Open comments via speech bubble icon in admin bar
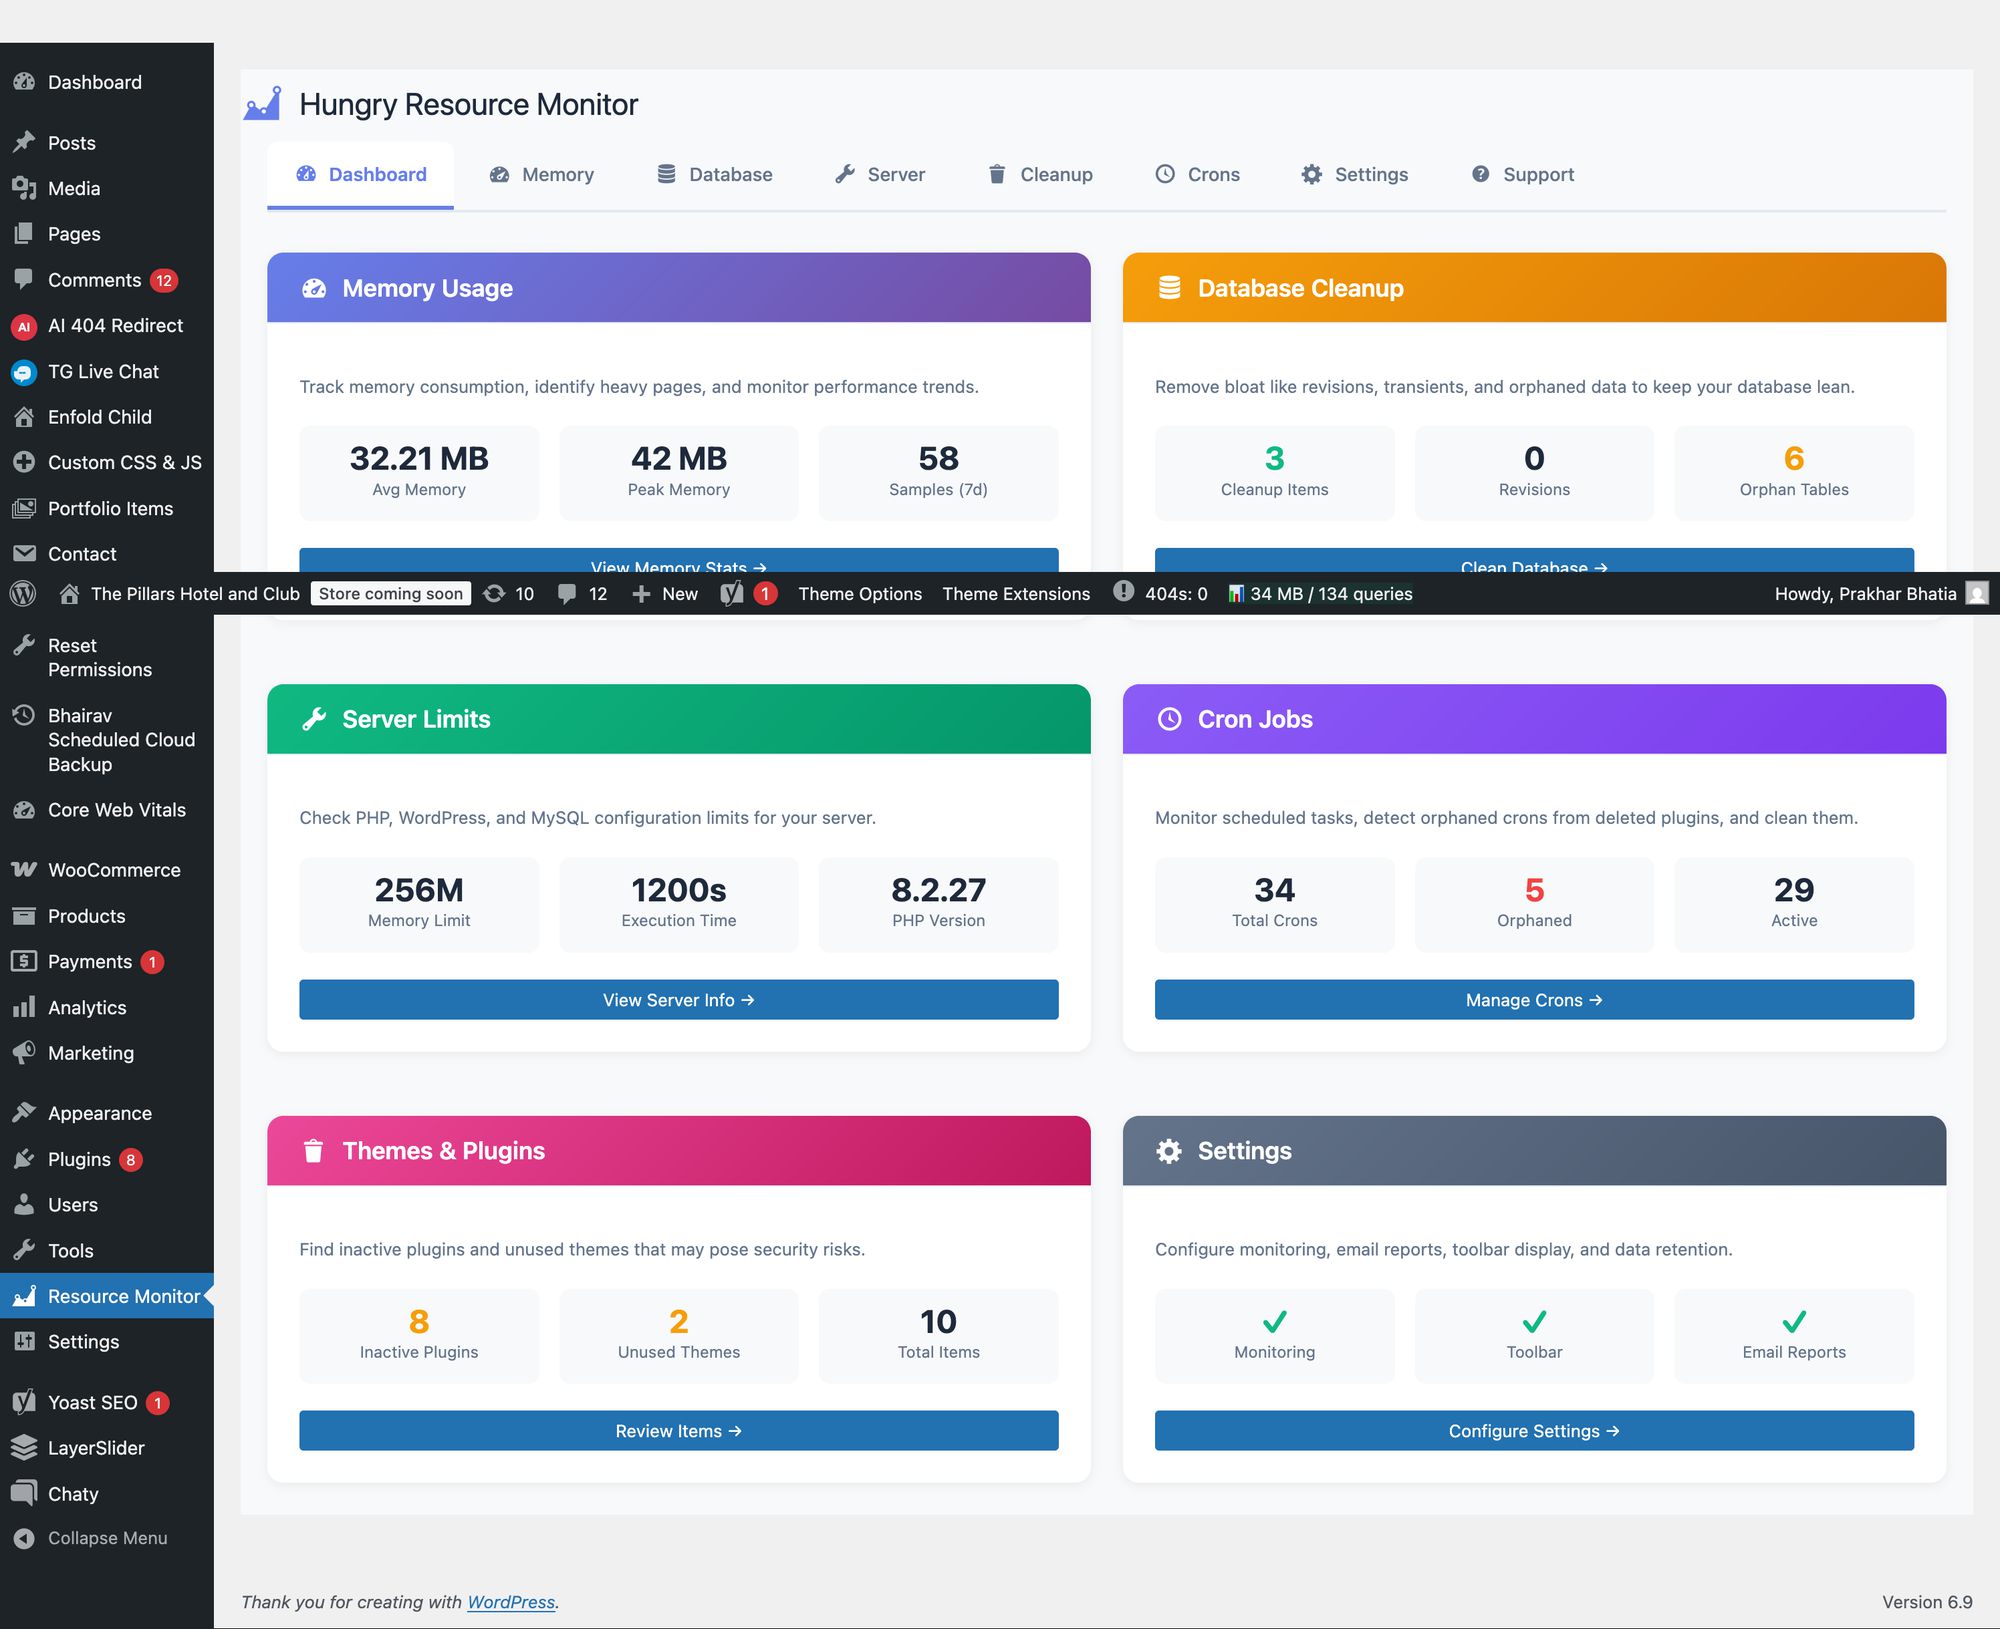Image resolution: width=2000 pixels, height=1629 pixels. pyautogui.click(x=568, y=593)
